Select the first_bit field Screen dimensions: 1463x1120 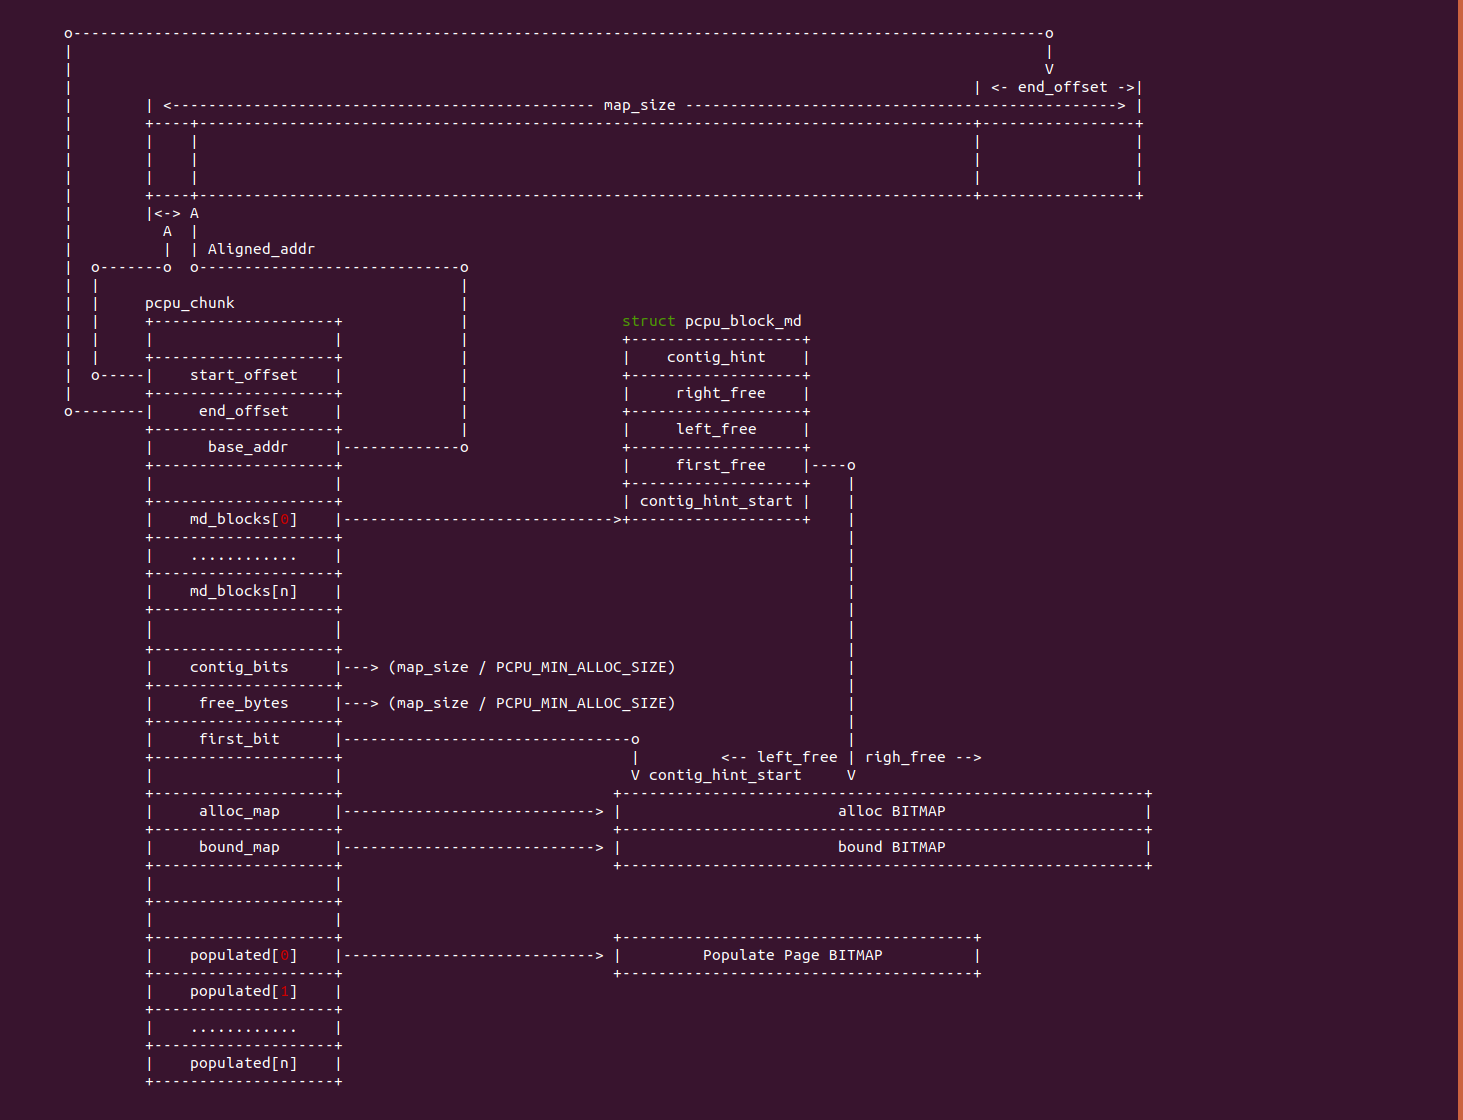pyautogui.click(x=239, y=739)
